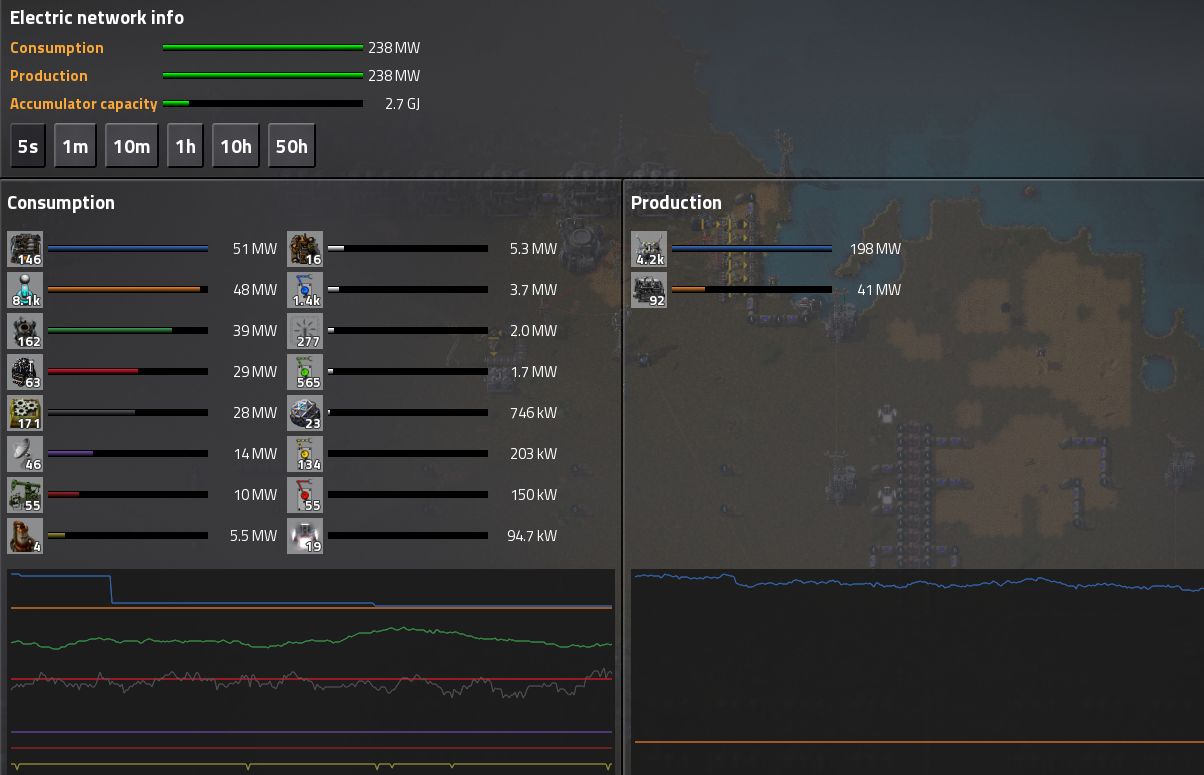The height and width of the screenshot is (775, 1204).
Task: Click the Consumption panel heading
Action: [61, 203]
